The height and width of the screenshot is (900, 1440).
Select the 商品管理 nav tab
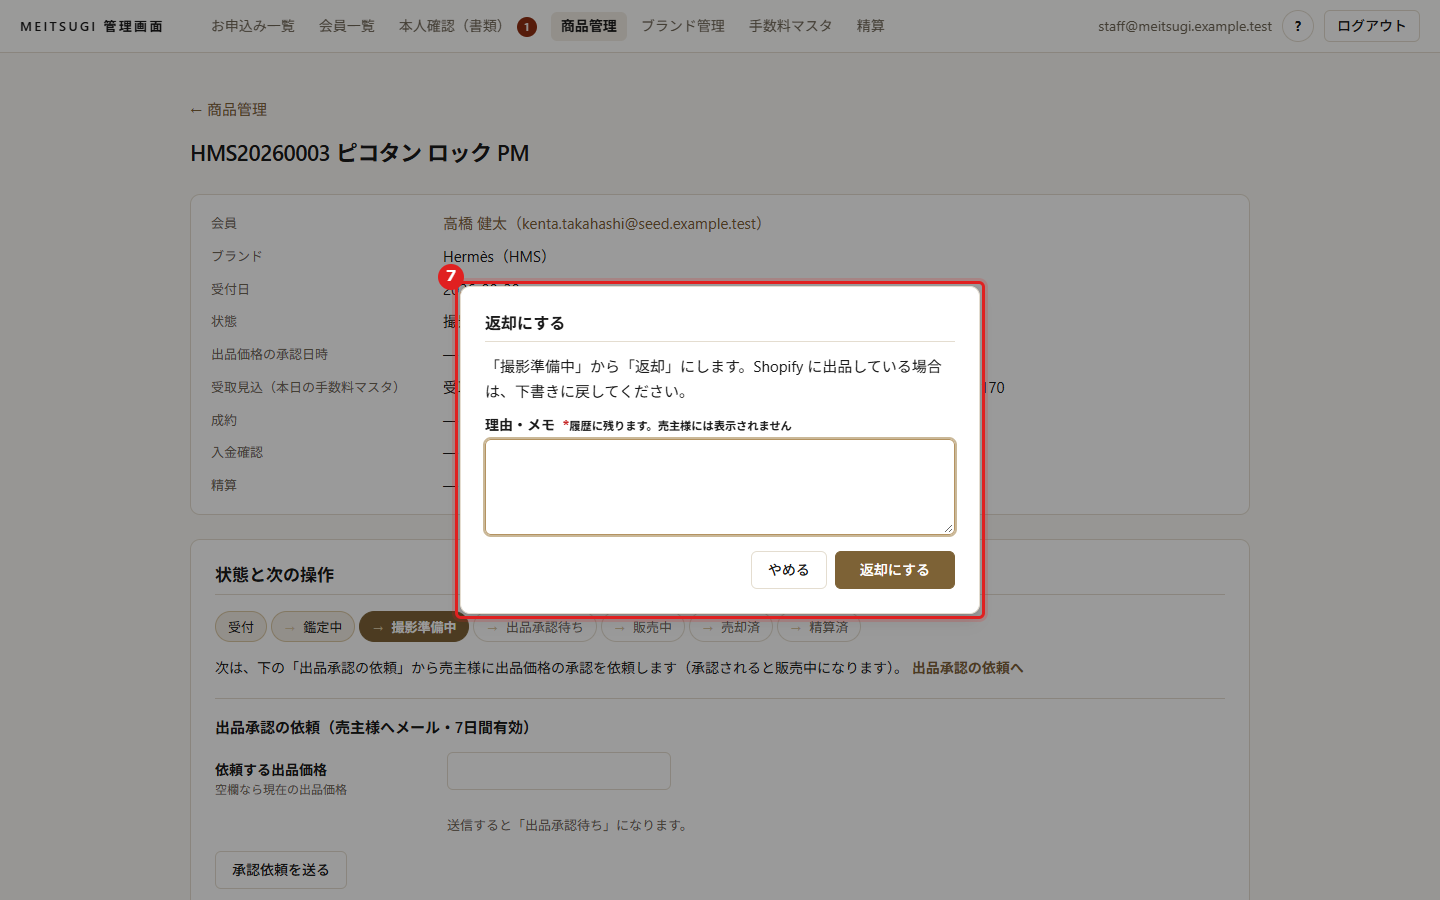[589, 26]
